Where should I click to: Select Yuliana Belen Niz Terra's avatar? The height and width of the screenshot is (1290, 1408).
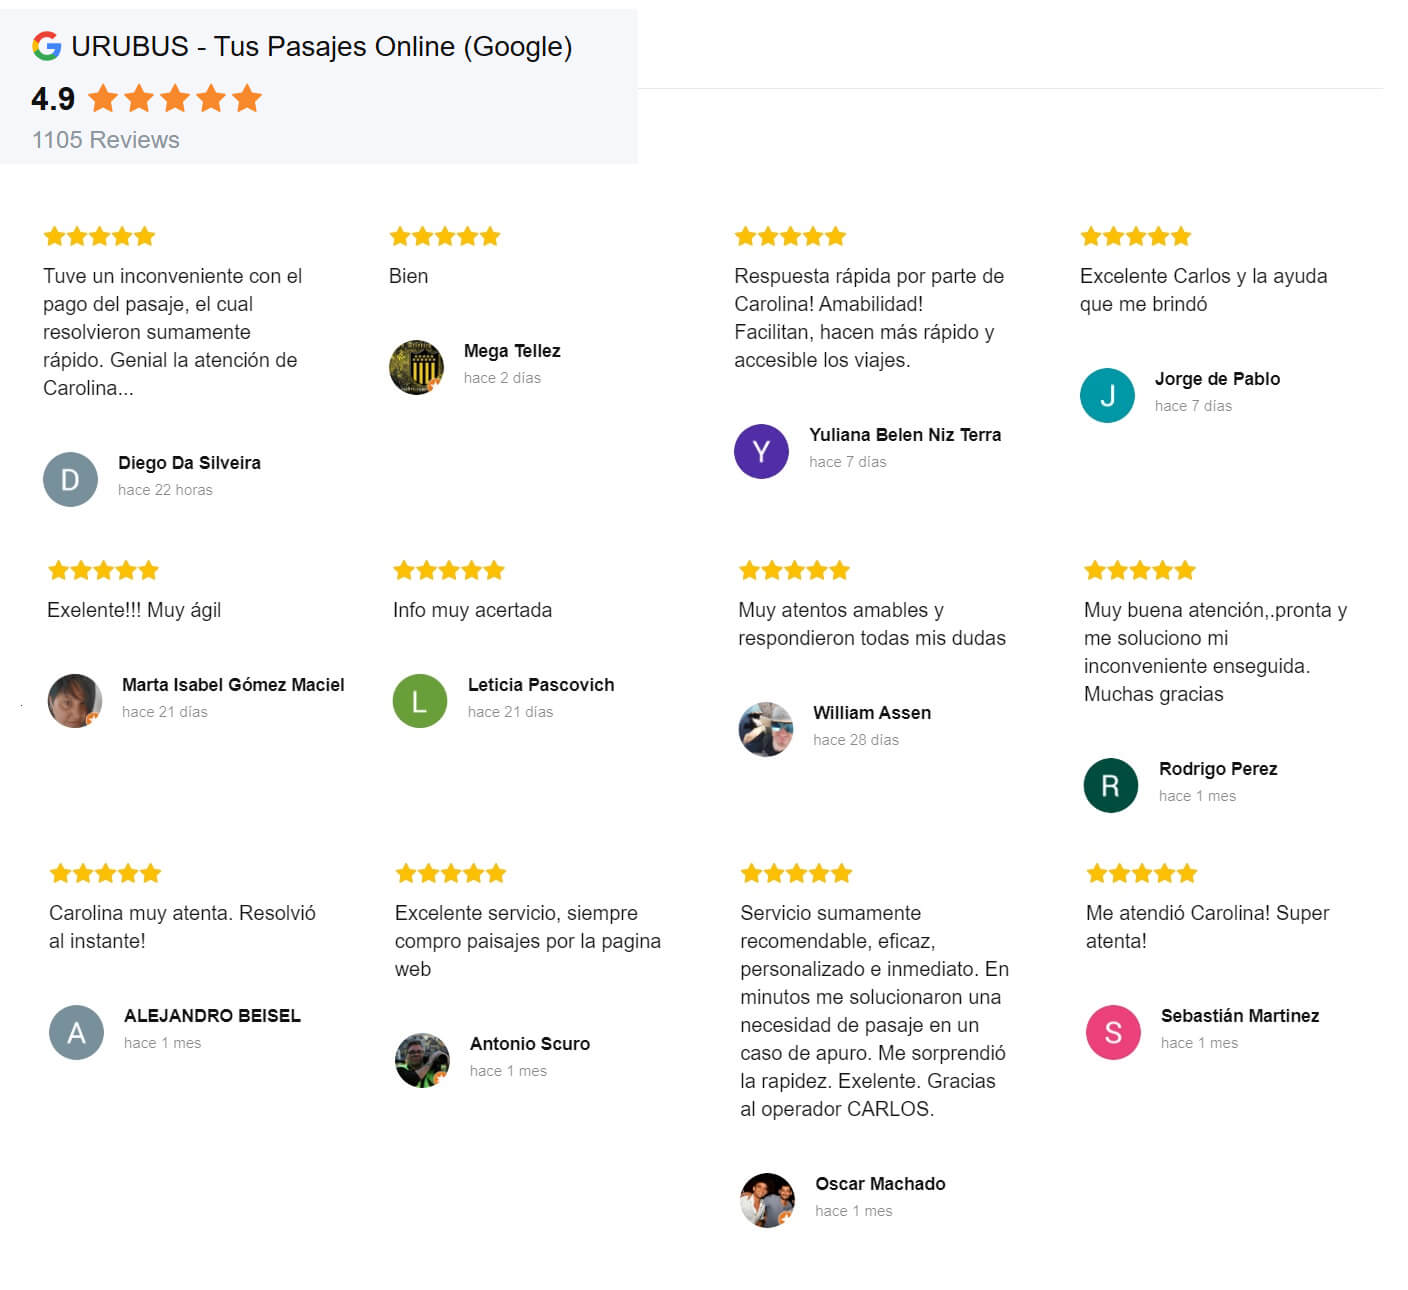762,451
